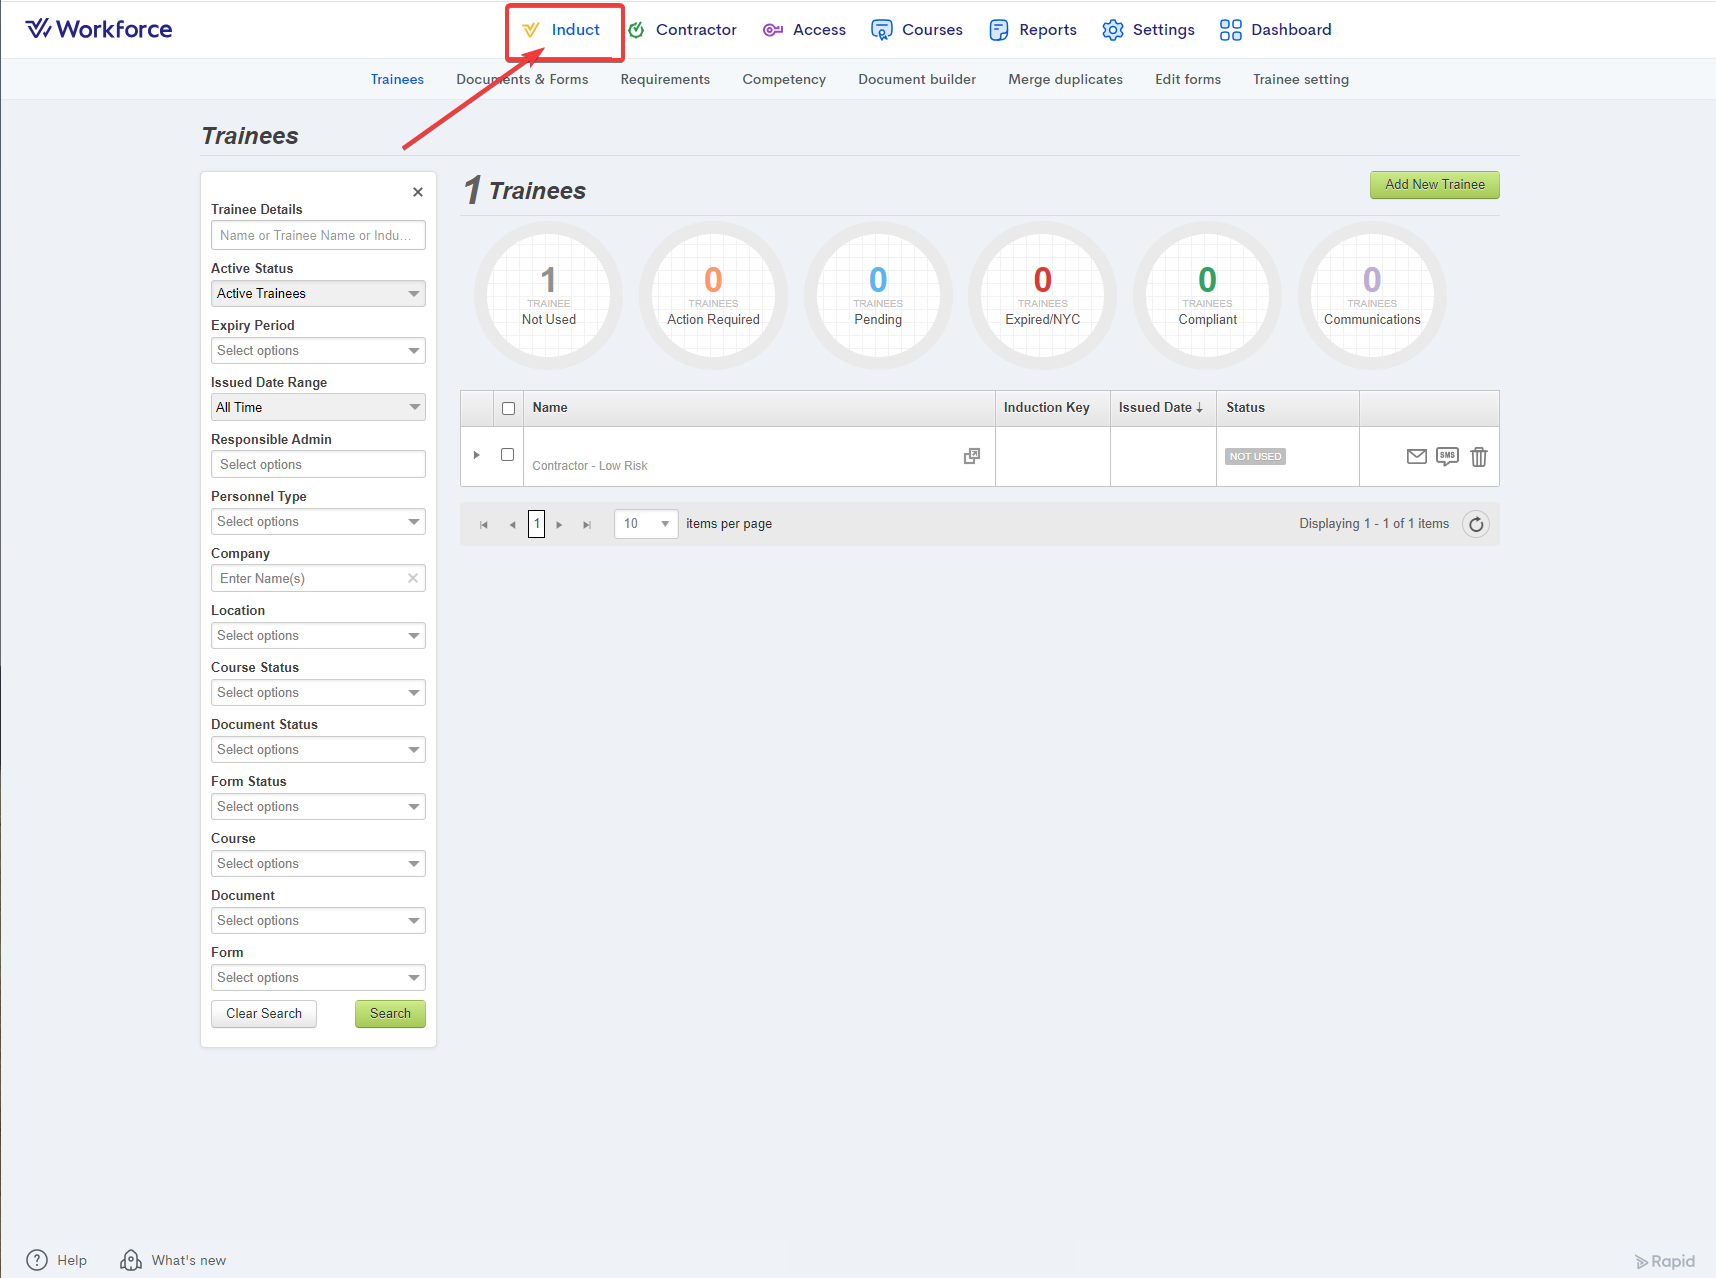
Task: Change the items per page dropdown
Action: [x=646, y=524]
